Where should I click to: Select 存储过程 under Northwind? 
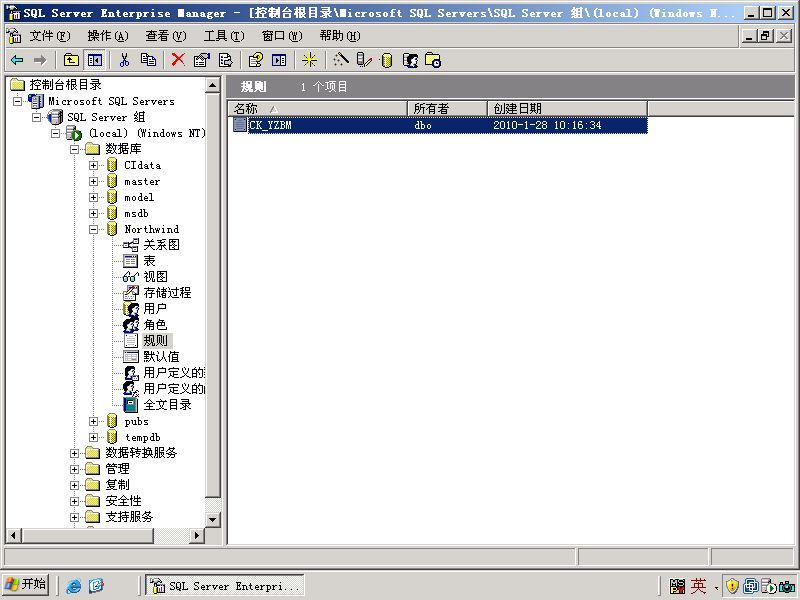point(167,293)
